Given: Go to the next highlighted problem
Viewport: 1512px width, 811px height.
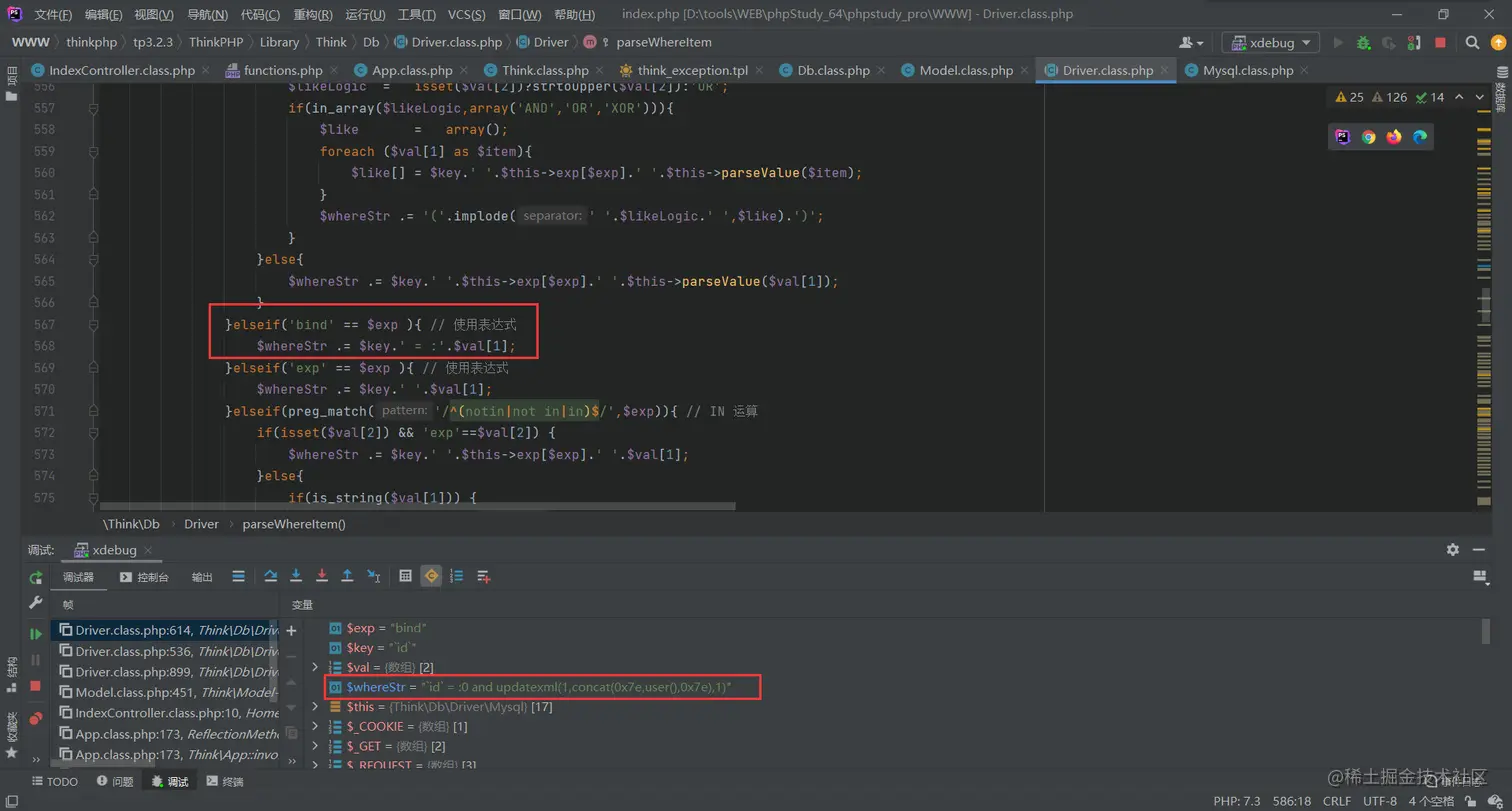Looking at the screenshot, I should pyautogui.click(x=1480, y=97).
